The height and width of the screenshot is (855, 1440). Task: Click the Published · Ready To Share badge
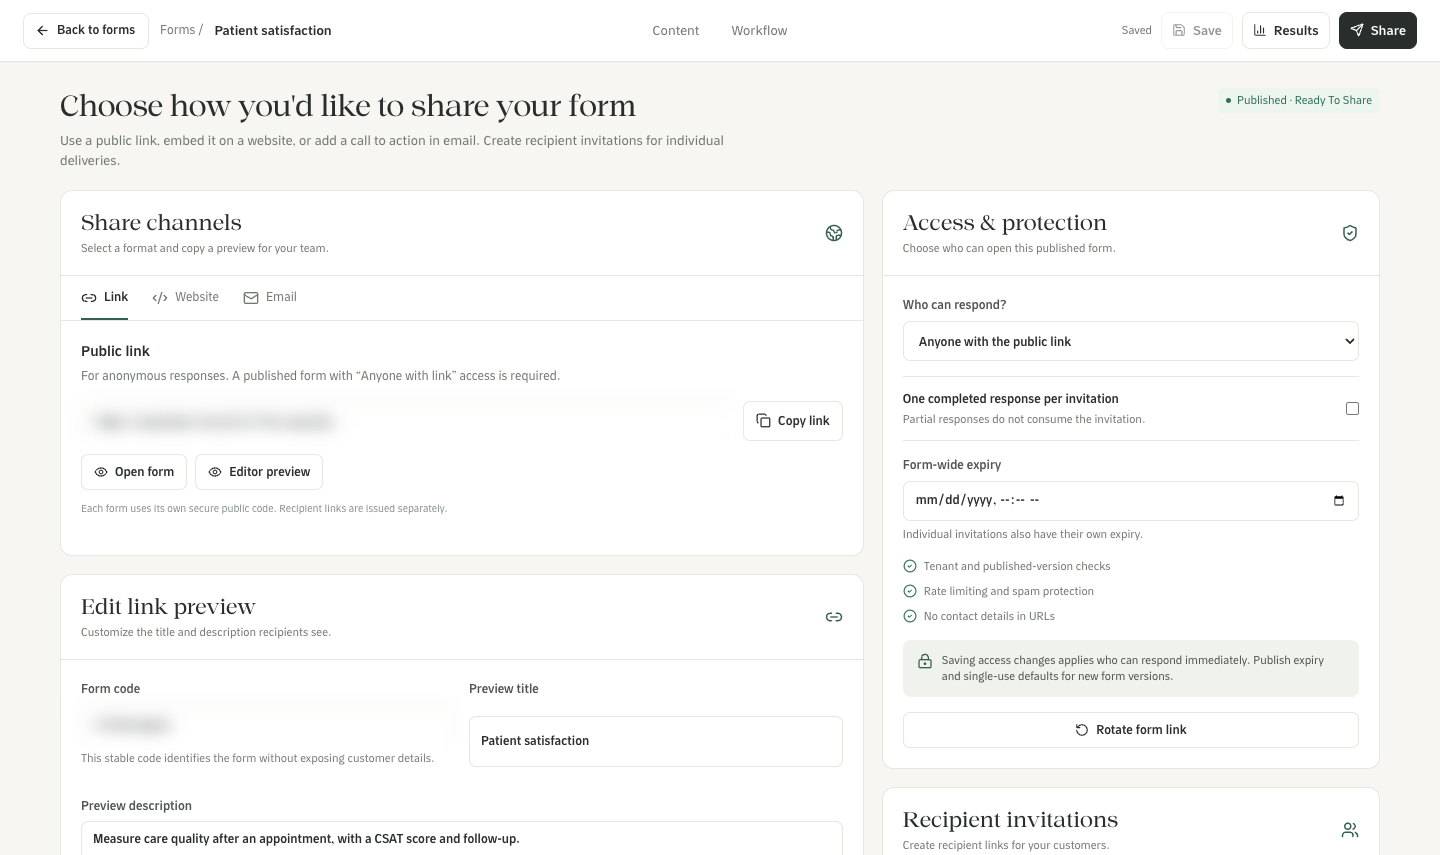(1299, 100)
